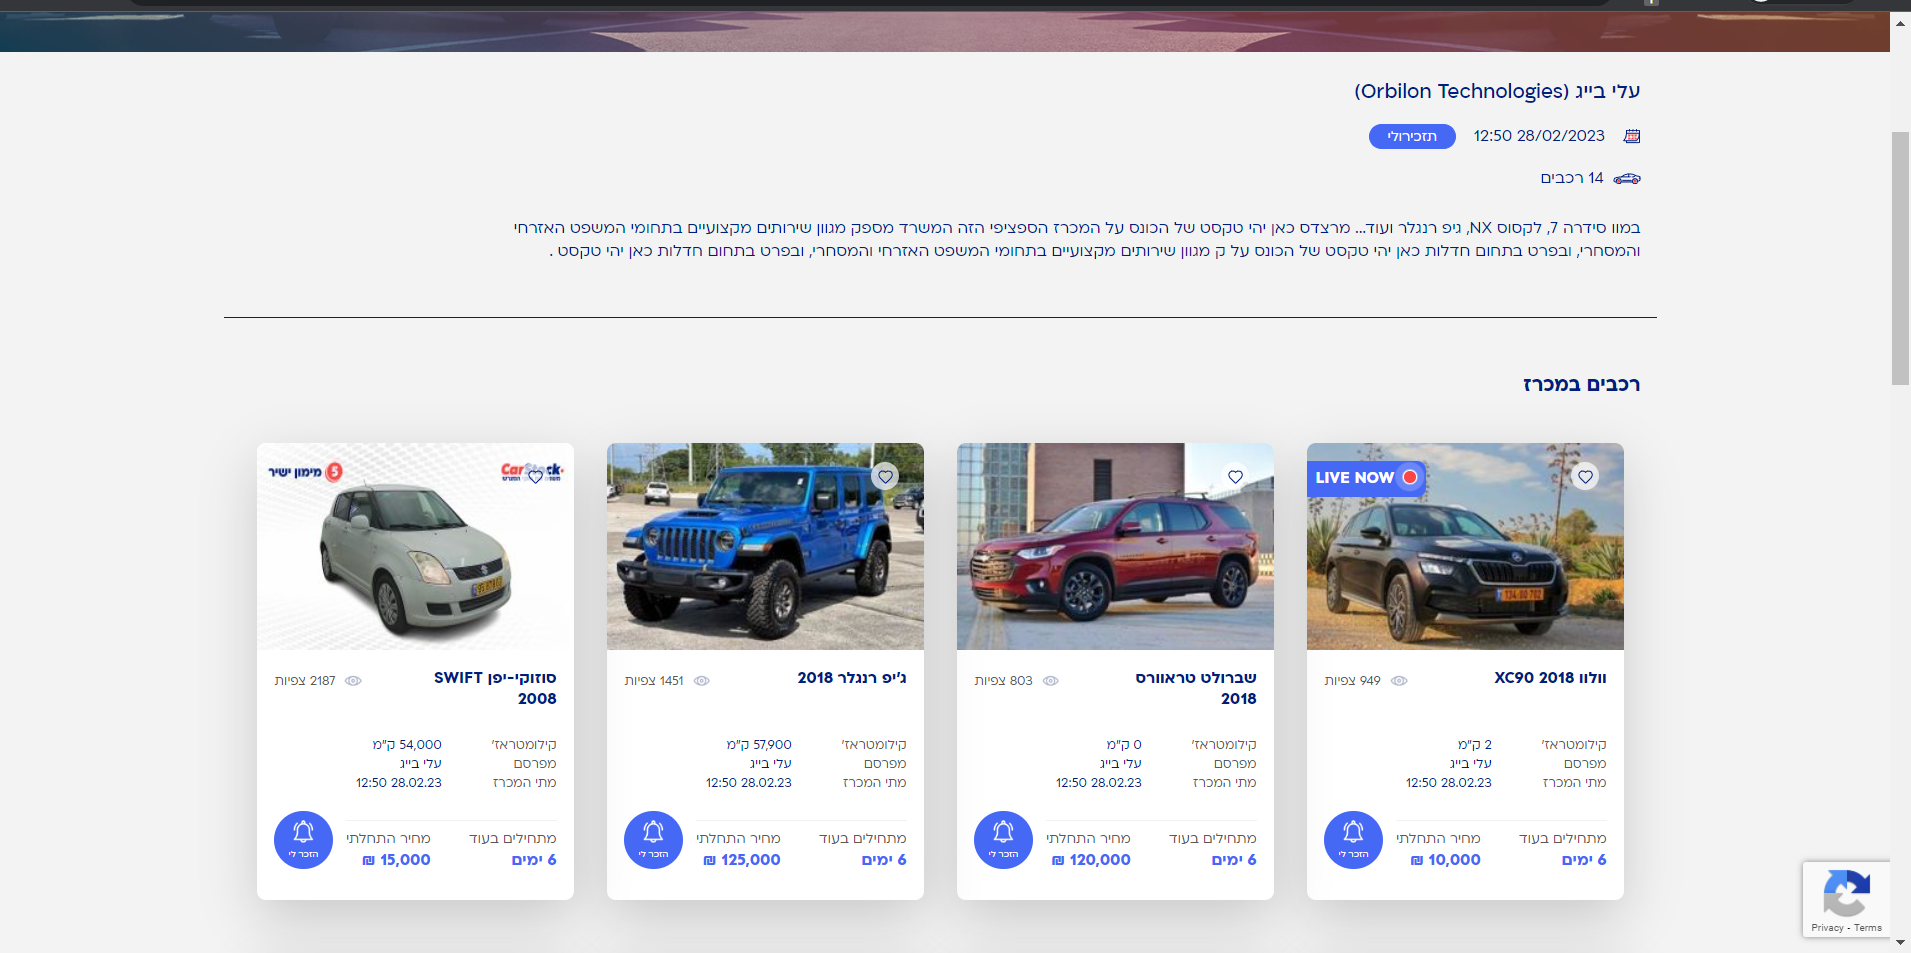Click the page vertical scrollbar thumb

click(1900, 258)
